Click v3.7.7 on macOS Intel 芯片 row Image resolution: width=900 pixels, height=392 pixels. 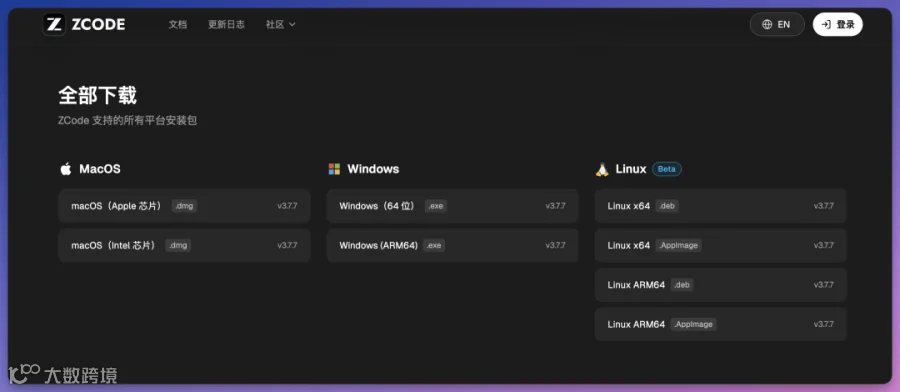coord(288,245)
